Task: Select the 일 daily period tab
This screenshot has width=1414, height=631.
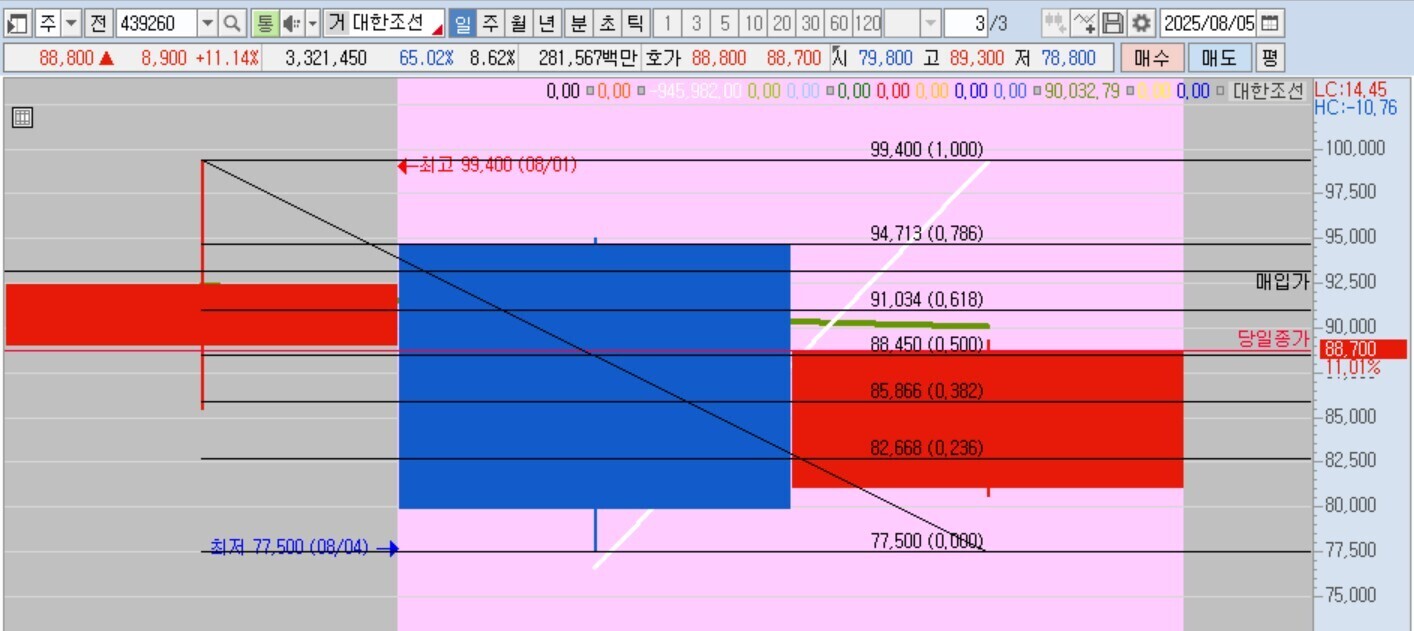Action: click(x=462, y=23)
